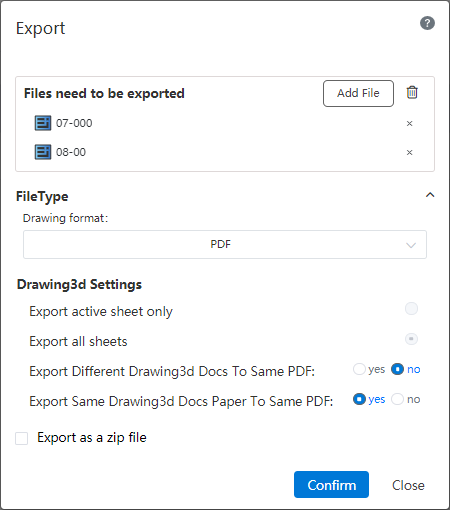Click the trash icon to clear files
Viewport: 450px width, 510px height.
(412, 92)
